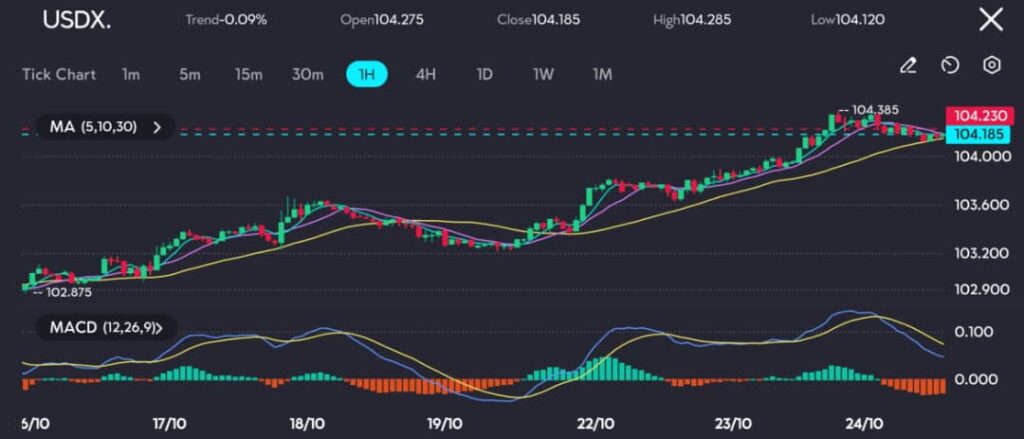This screenshot has height=439, width=1024.
Task: Select the 1m timeframe
Action: 130,74
